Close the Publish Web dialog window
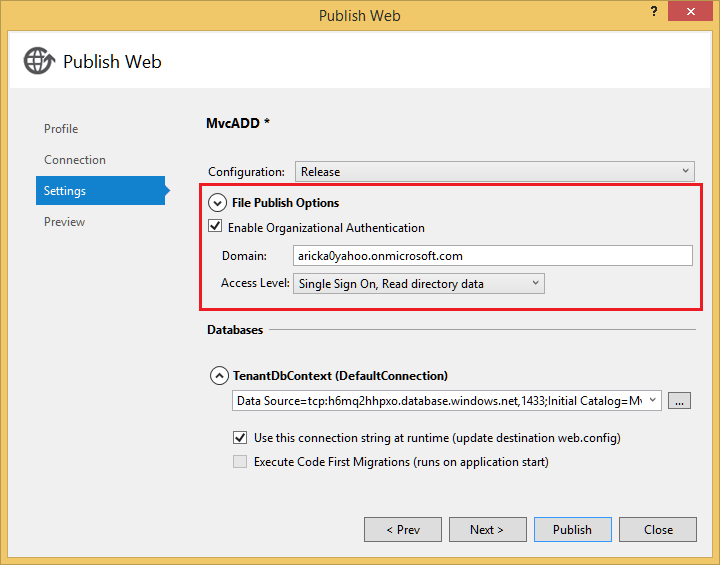This screenshot has width=720, height=565. [696, 14]
